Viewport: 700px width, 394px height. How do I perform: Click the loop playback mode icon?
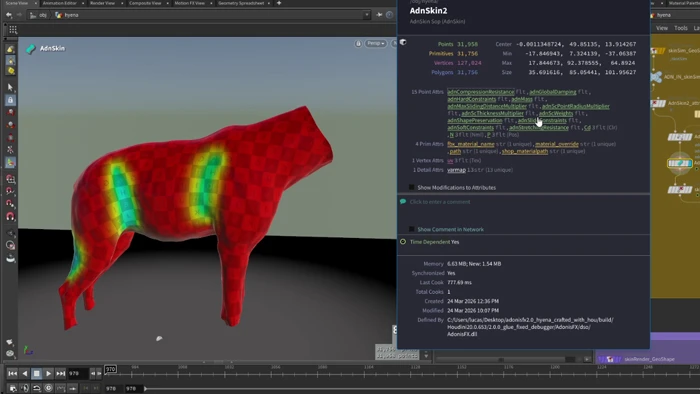pyautogui.click(x=37, y=388)
